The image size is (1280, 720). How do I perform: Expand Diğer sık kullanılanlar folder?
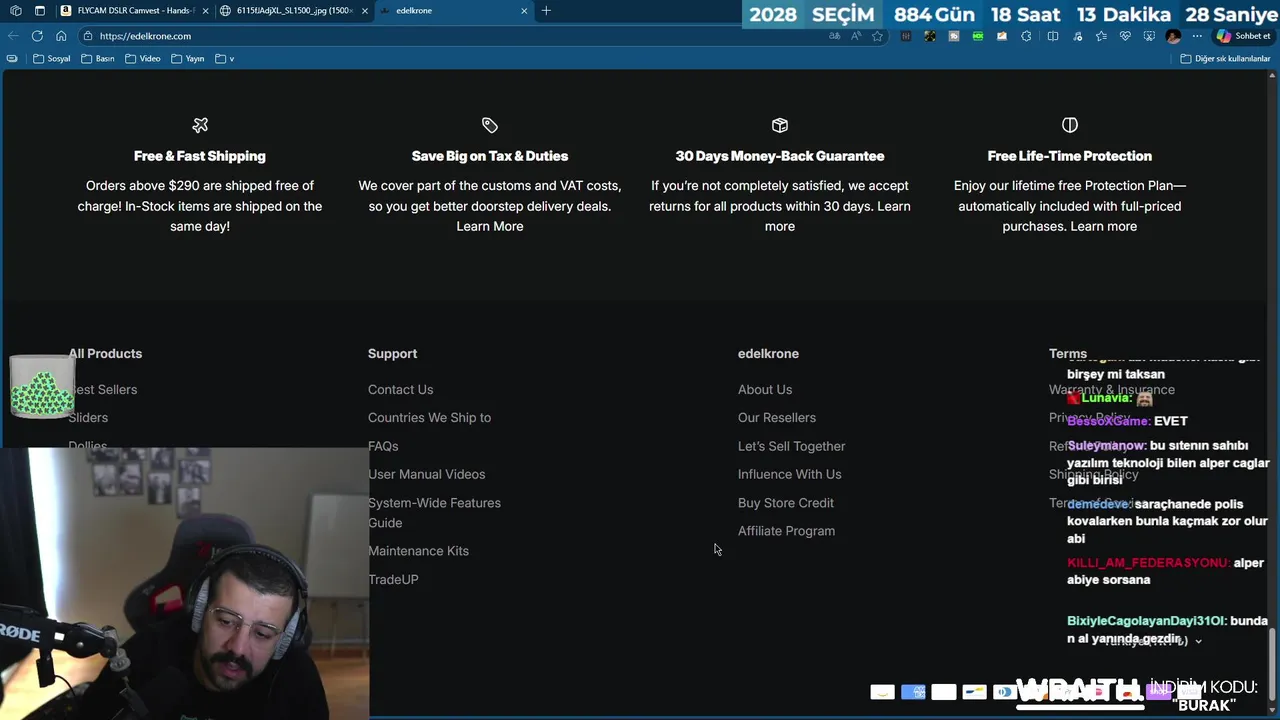[x=1225, y=59]
